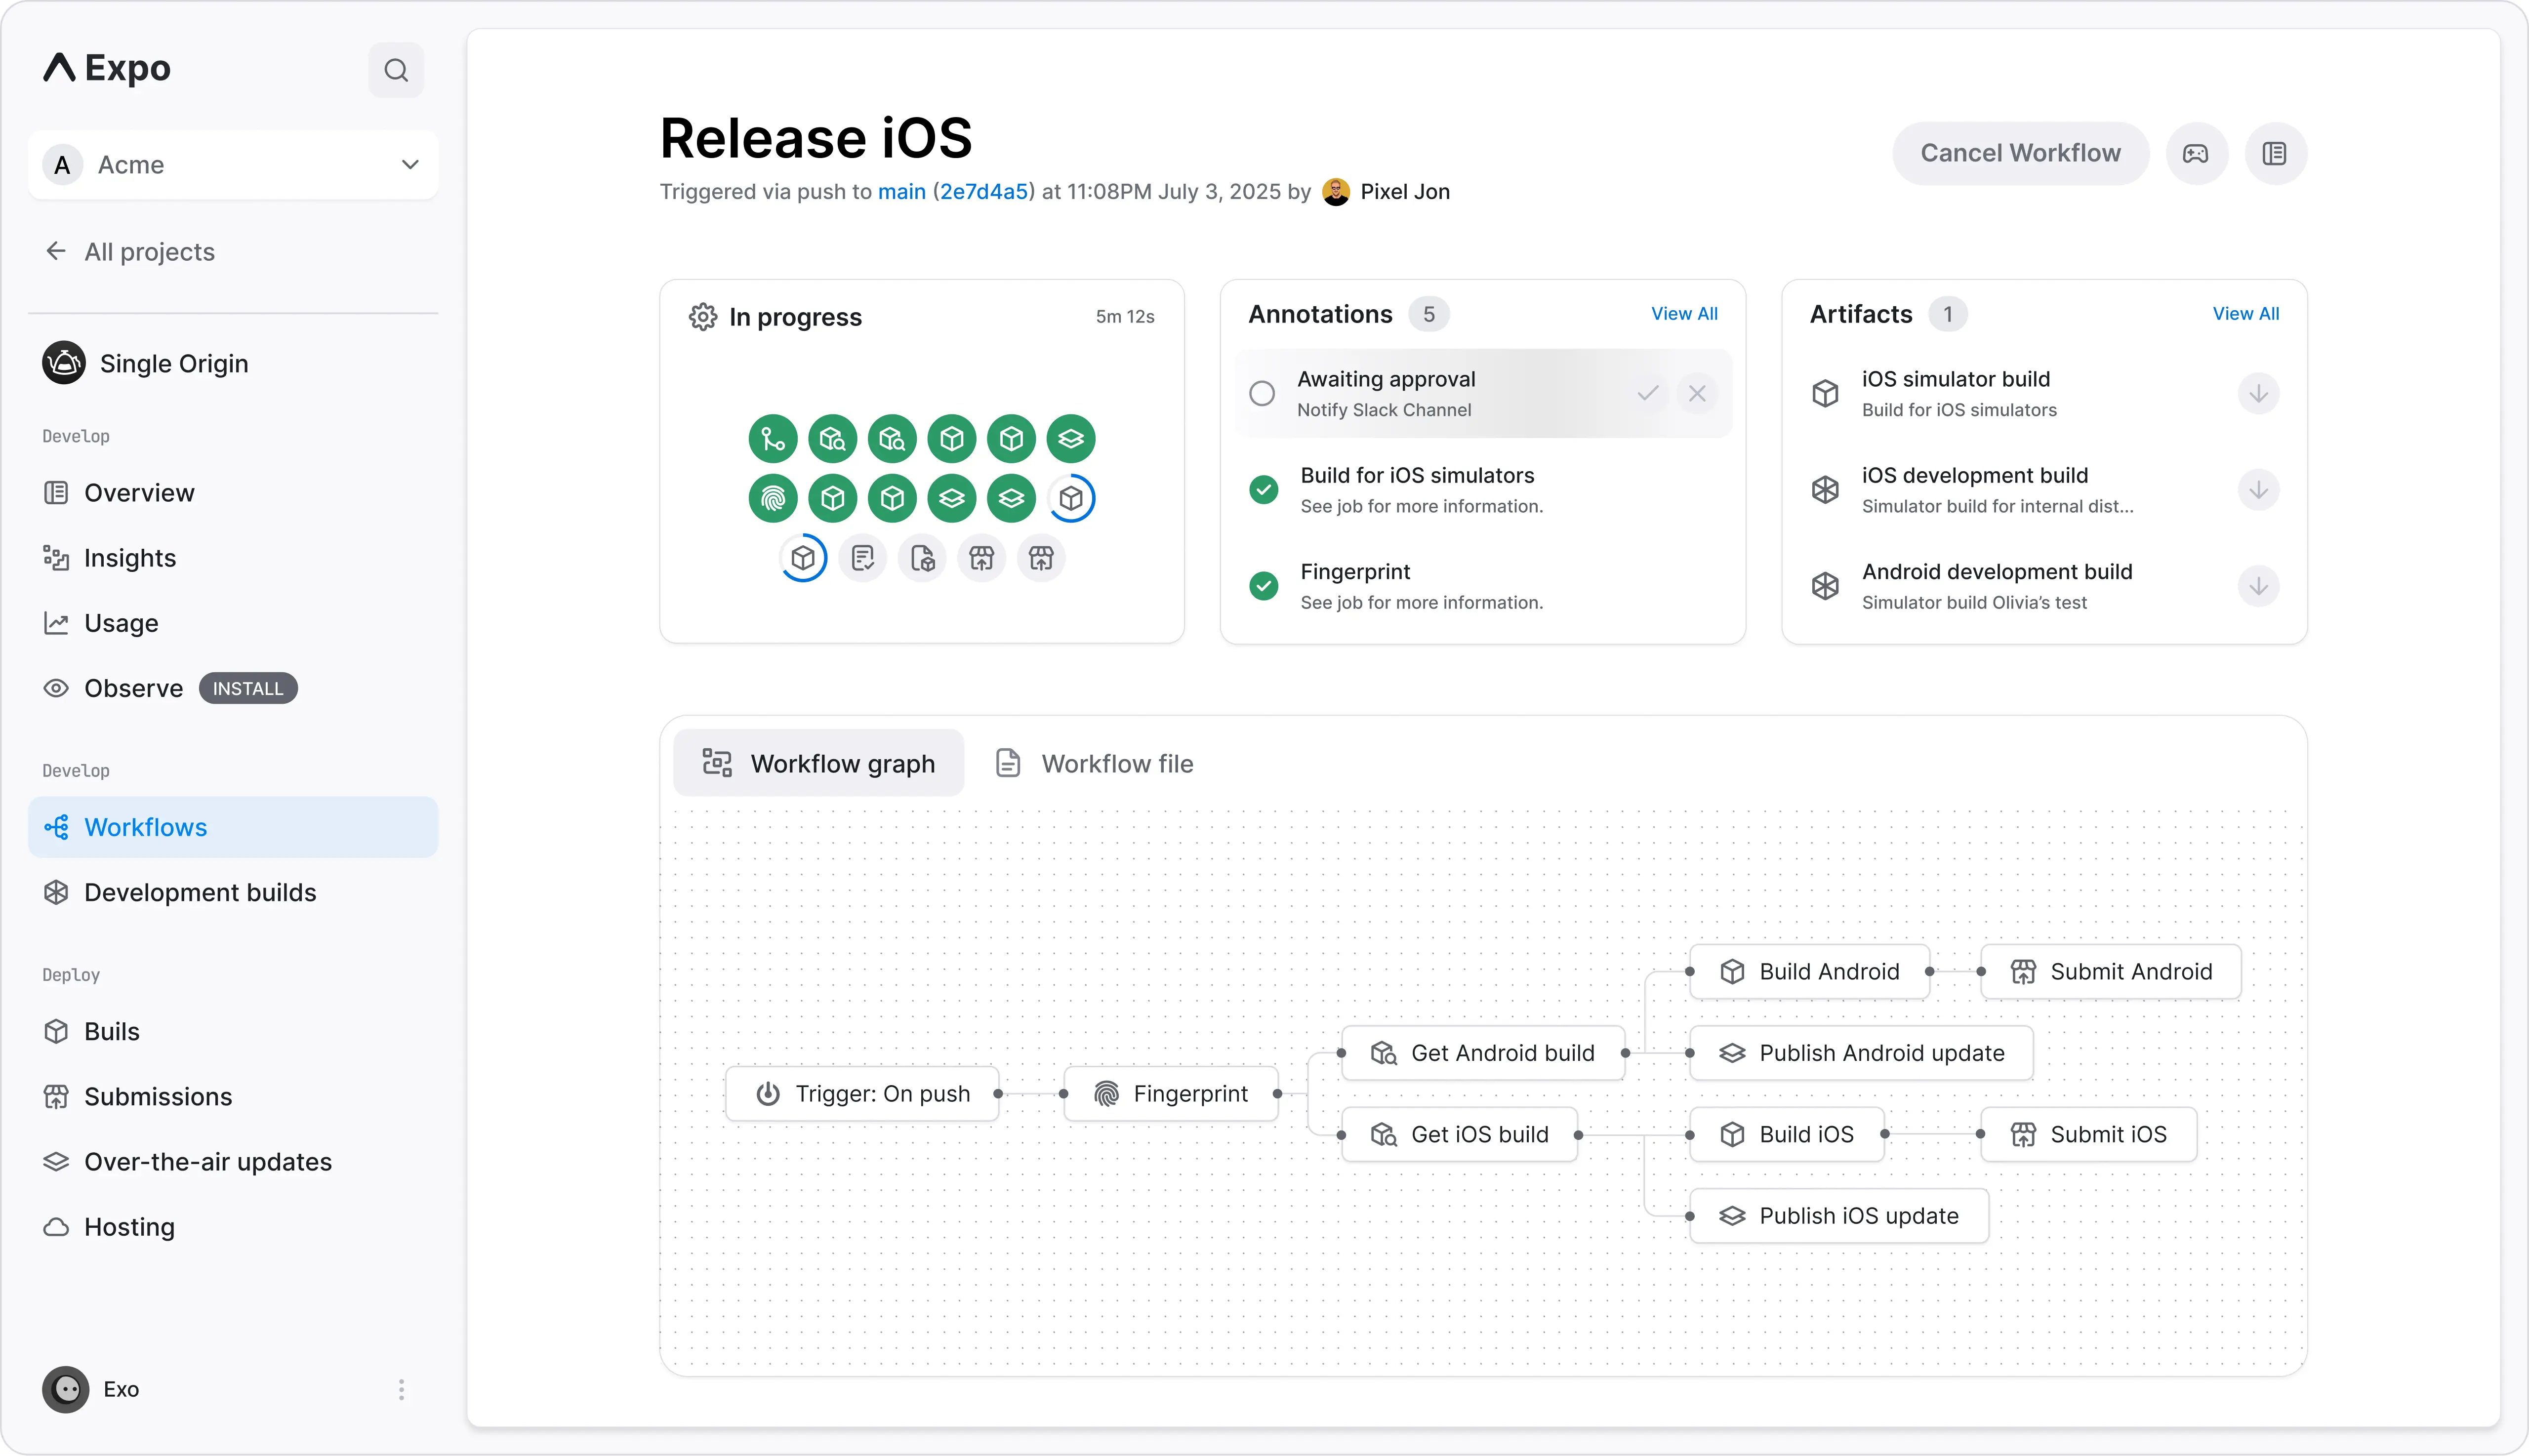Download the Android development build artifact
Viewport: 2529px width, 1456px height.
click(2258, 586)
